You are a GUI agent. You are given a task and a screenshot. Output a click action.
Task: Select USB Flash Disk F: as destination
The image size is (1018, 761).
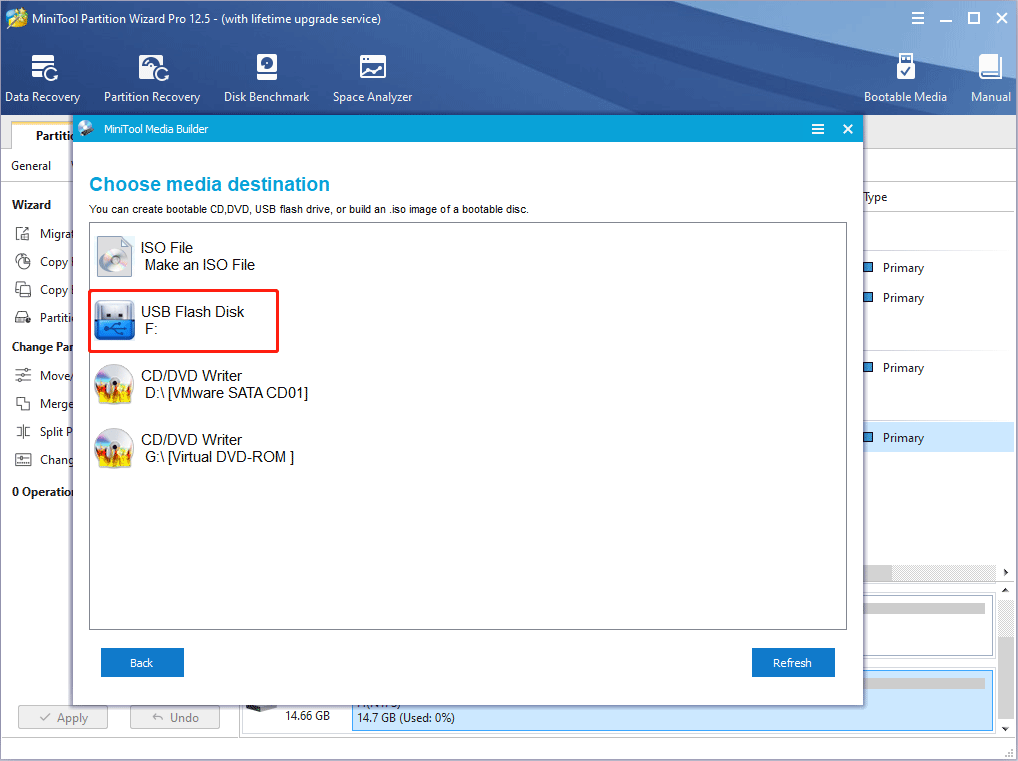coord(183,320)
